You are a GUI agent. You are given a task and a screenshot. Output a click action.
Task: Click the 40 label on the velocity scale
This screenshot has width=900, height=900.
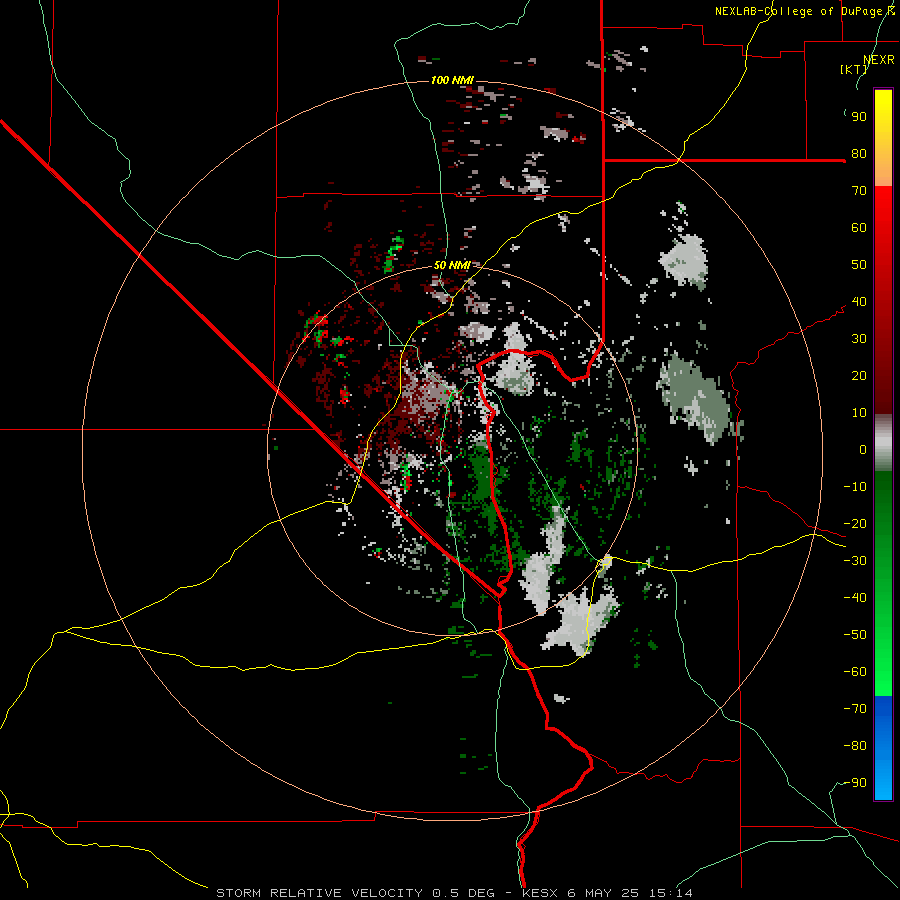[859, 302]
